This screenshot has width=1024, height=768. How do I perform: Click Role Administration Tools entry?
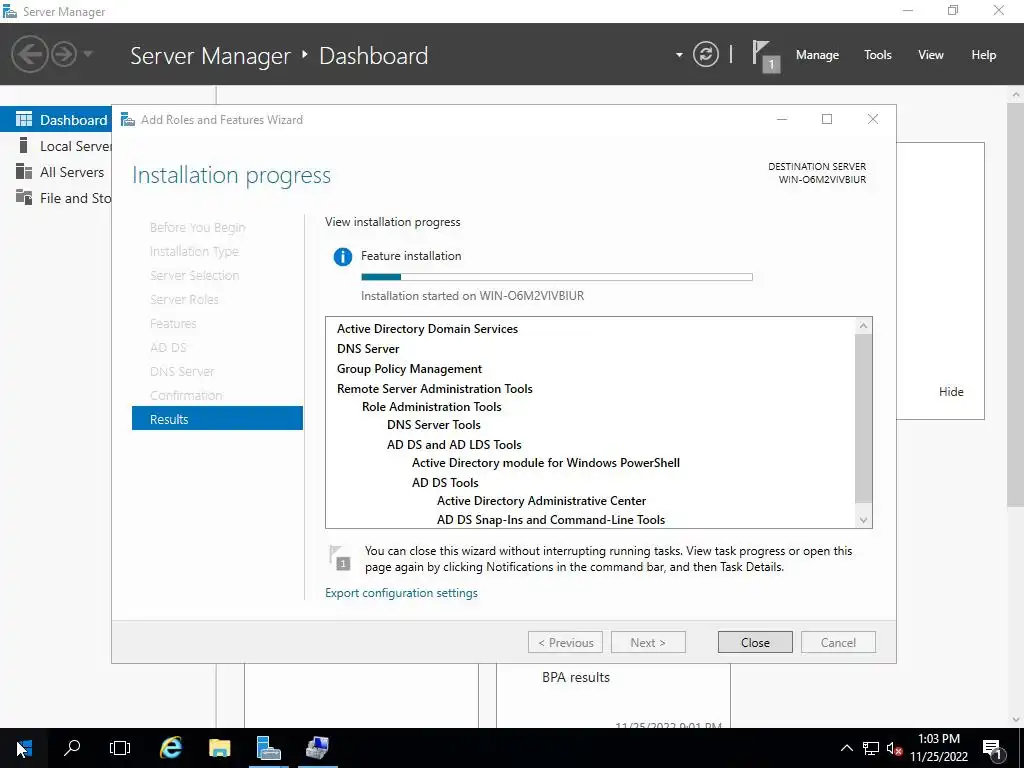click(431, 407)
